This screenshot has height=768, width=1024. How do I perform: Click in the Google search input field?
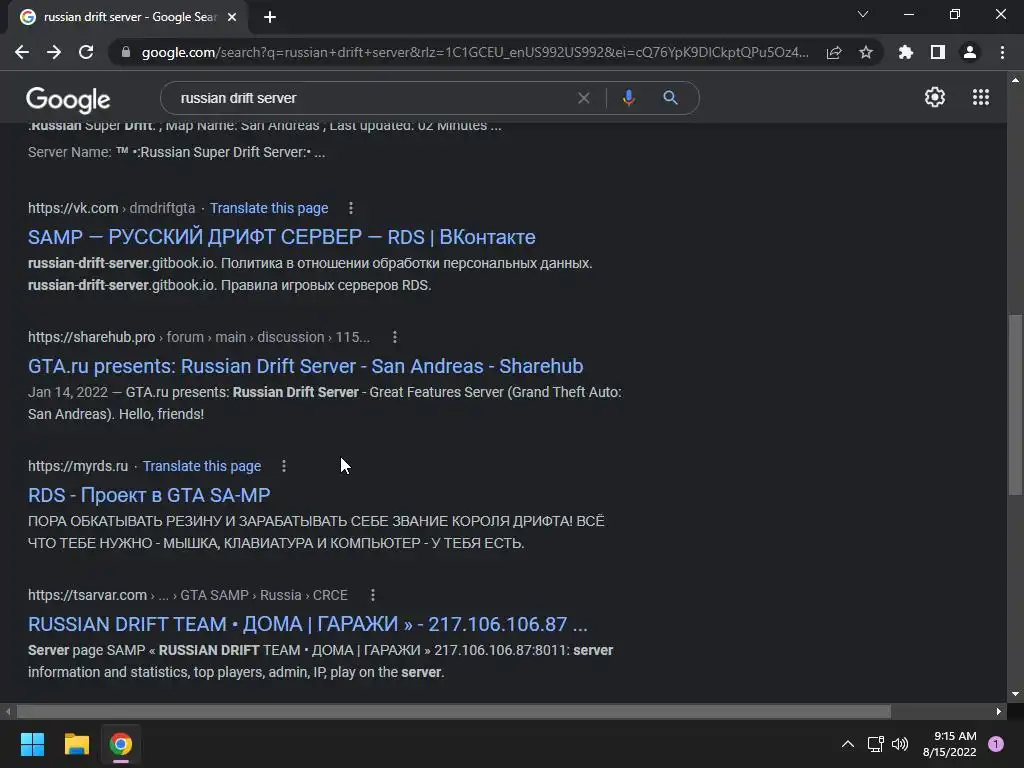coord(372,98)
